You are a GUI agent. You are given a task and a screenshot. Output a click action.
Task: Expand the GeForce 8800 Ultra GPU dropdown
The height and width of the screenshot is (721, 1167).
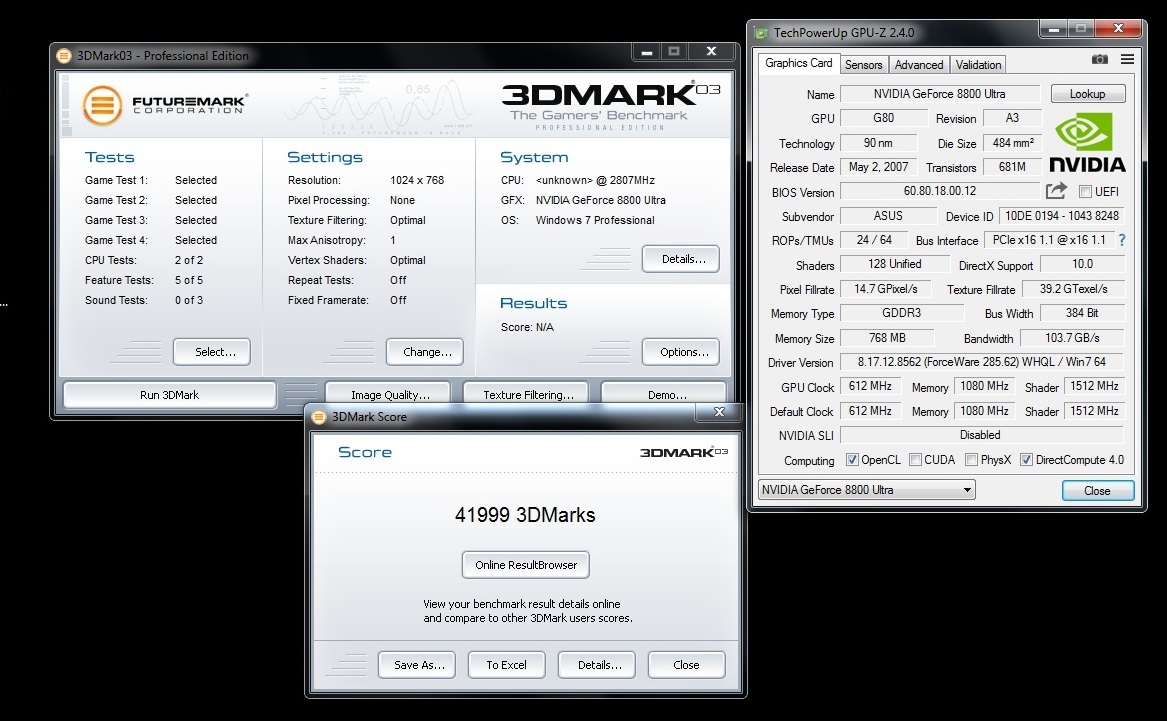pyautogui.click(x=865, y=490)
